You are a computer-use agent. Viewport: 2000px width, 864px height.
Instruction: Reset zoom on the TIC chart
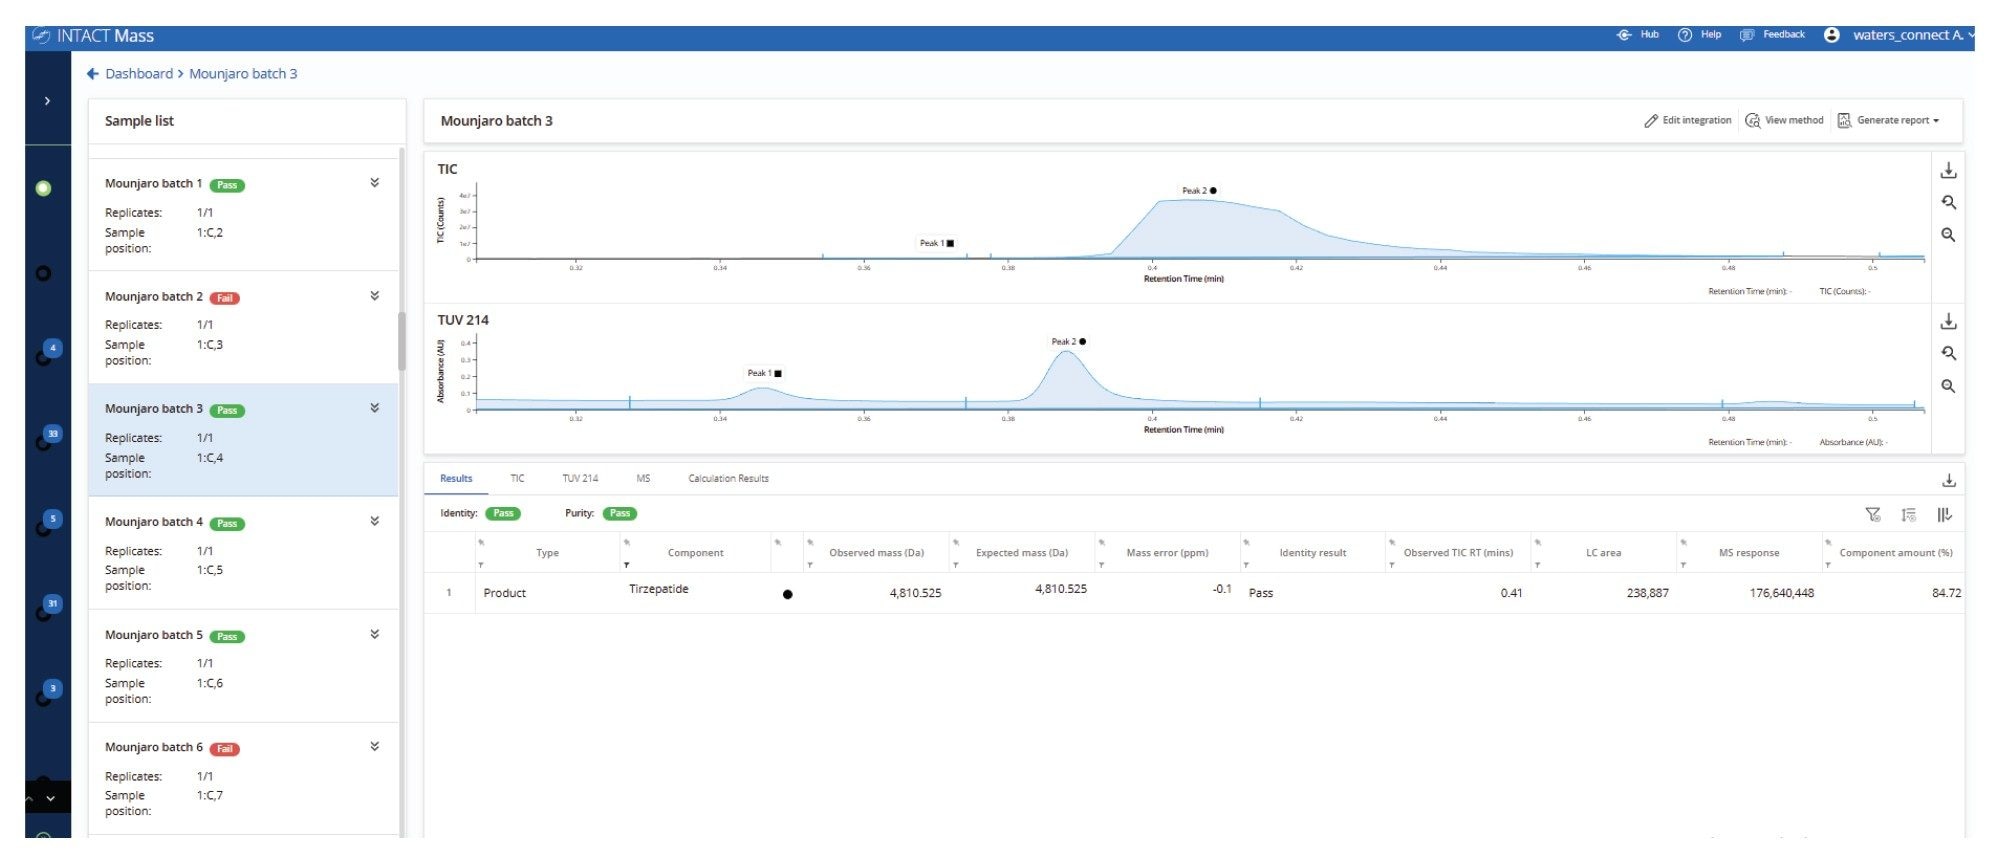(x=1948, y=203)
